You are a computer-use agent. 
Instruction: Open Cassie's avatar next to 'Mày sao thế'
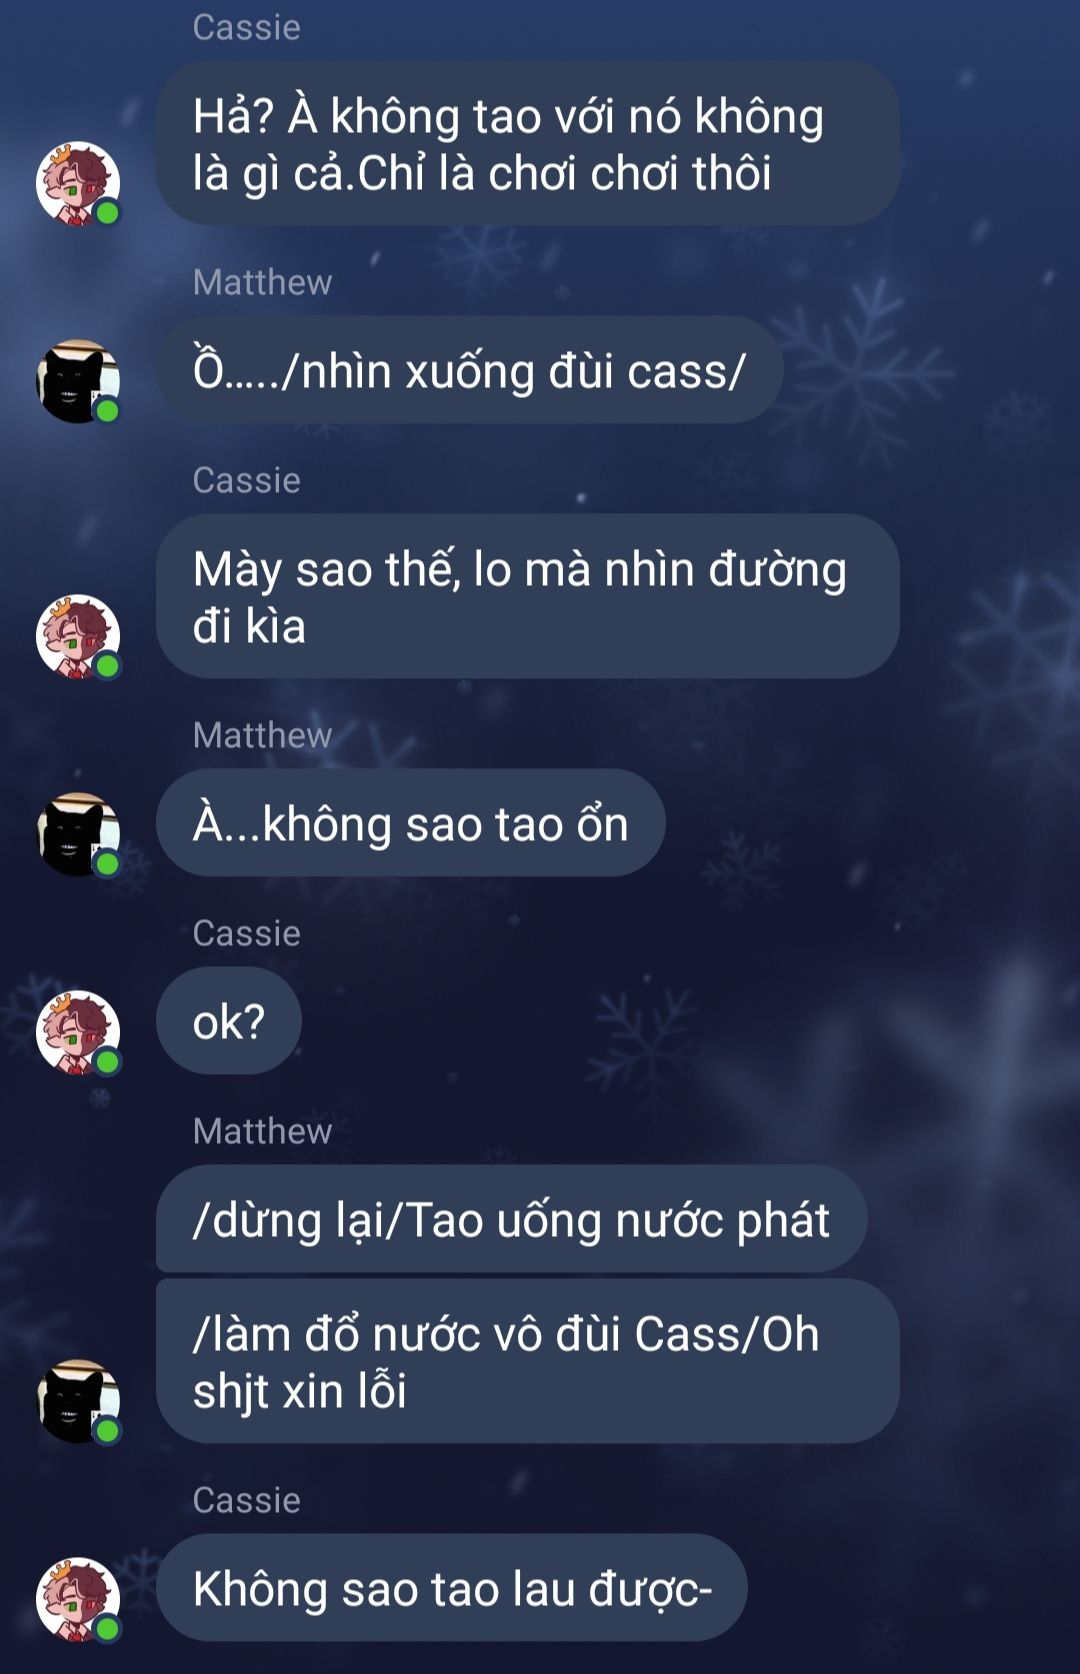click(x=78, y=637)
